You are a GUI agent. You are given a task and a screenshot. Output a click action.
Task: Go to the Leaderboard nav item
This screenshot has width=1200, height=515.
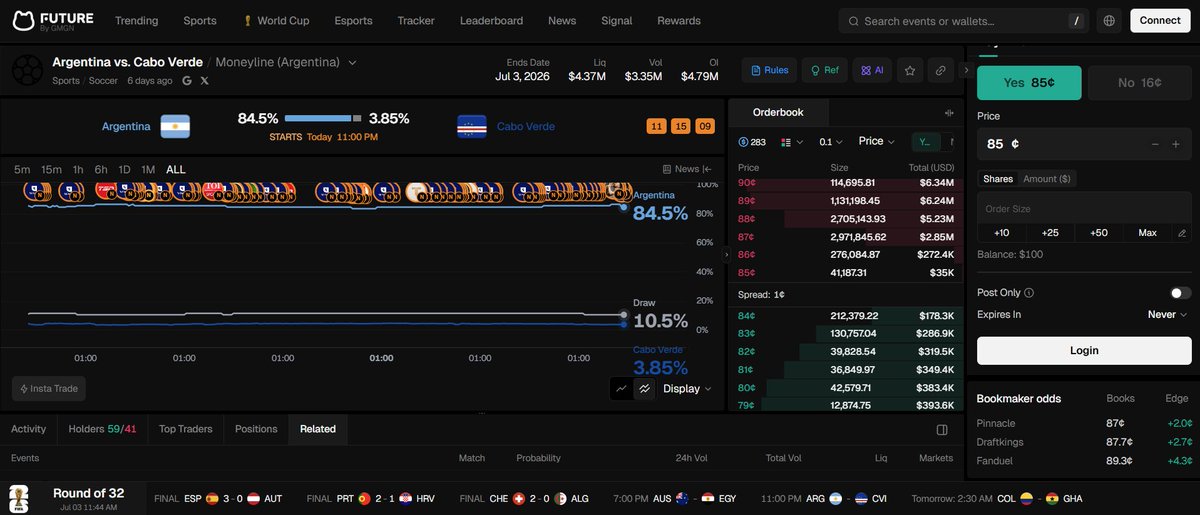491,20
